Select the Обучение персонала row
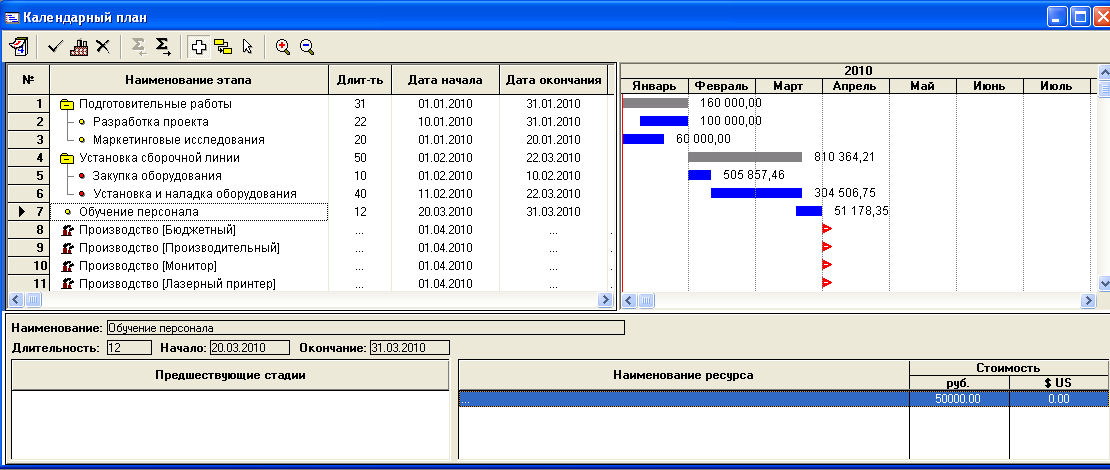1110x470 pixels. pyautogui.click(x=189, y=212)
